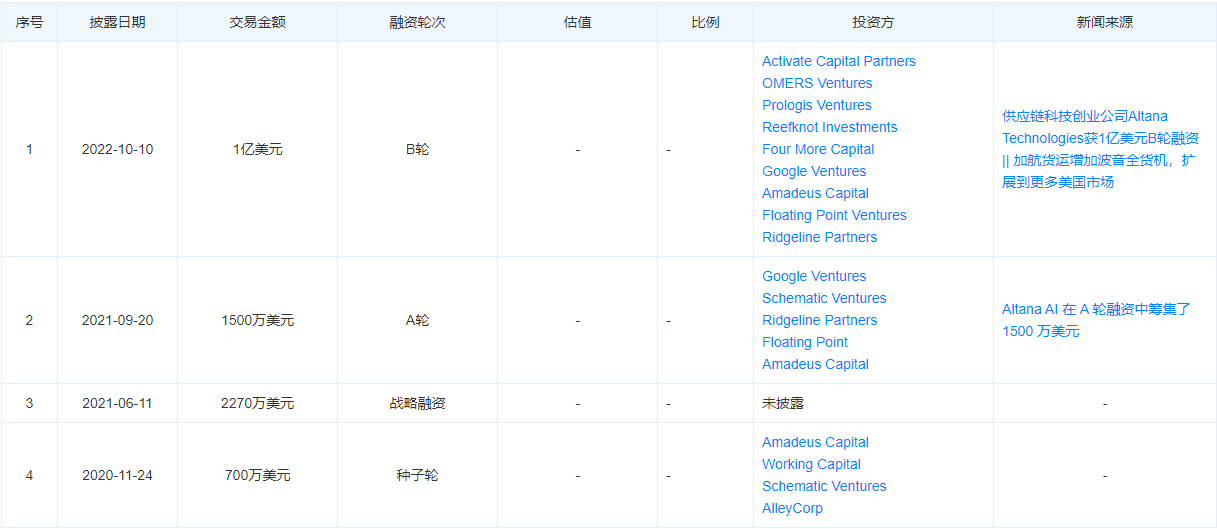Open Amadeus Capital in B轮 row
1217x529 pixels.
(x=815, y=193)
